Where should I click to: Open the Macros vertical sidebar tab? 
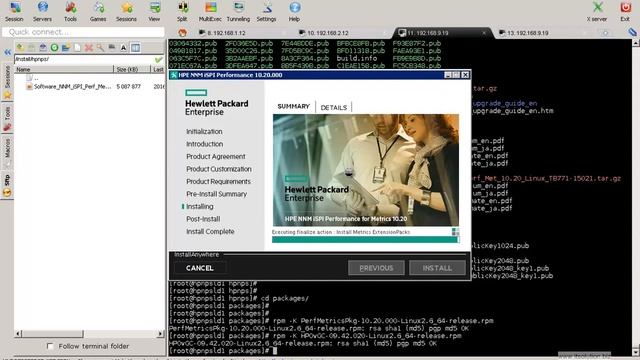[7, 153]
